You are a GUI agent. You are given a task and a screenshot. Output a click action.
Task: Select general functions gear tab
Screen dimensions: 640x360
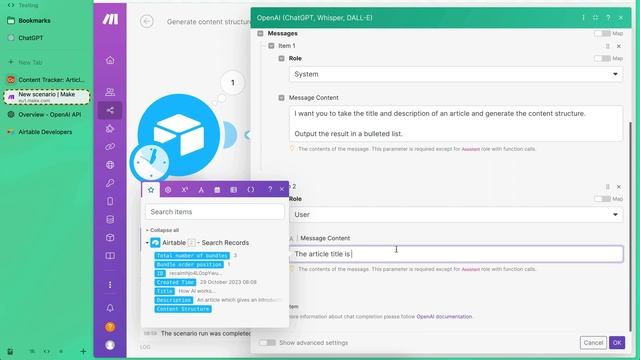point(168,190)
